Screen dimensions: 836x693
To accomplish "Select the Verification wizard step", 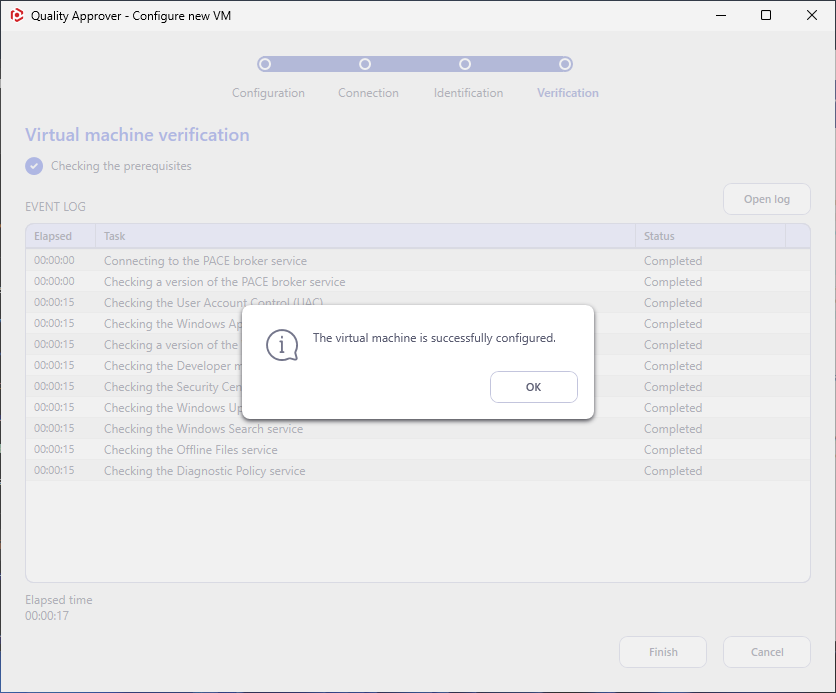I will pyautogui.click(x=568, y=93).
